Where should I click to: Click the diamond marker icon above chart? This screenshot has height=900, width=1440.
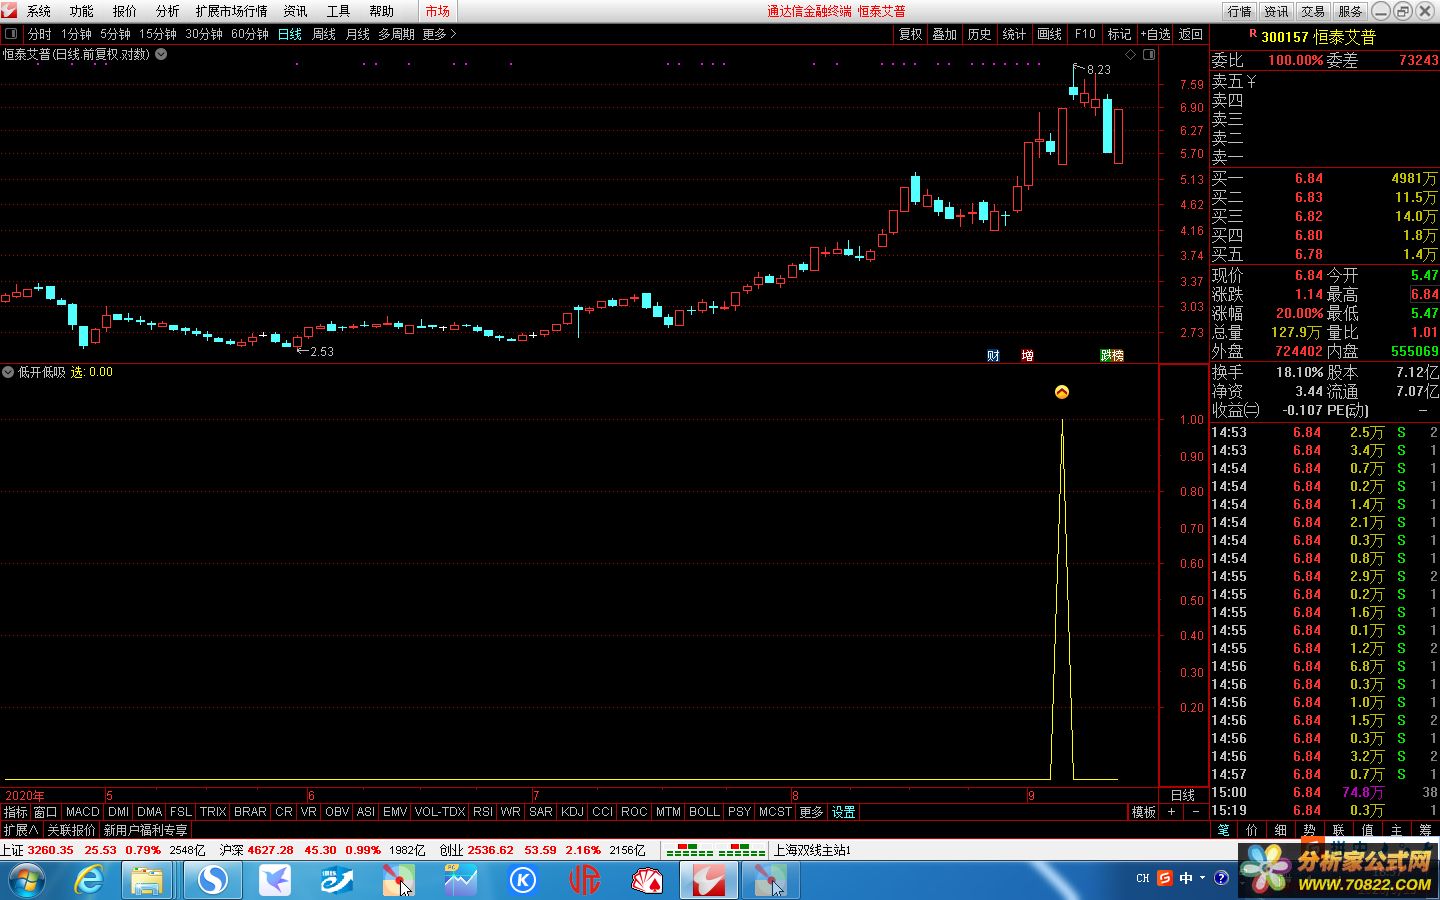tap(1131, 55)
